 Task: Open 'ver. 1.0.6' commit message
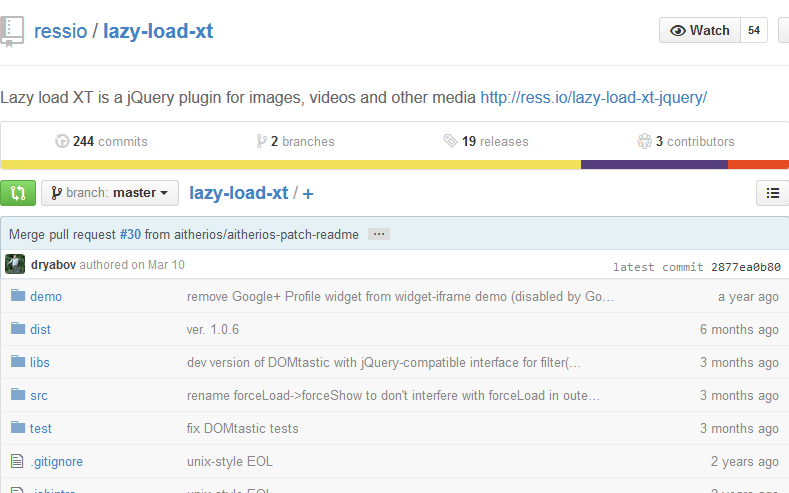[213, 330]
